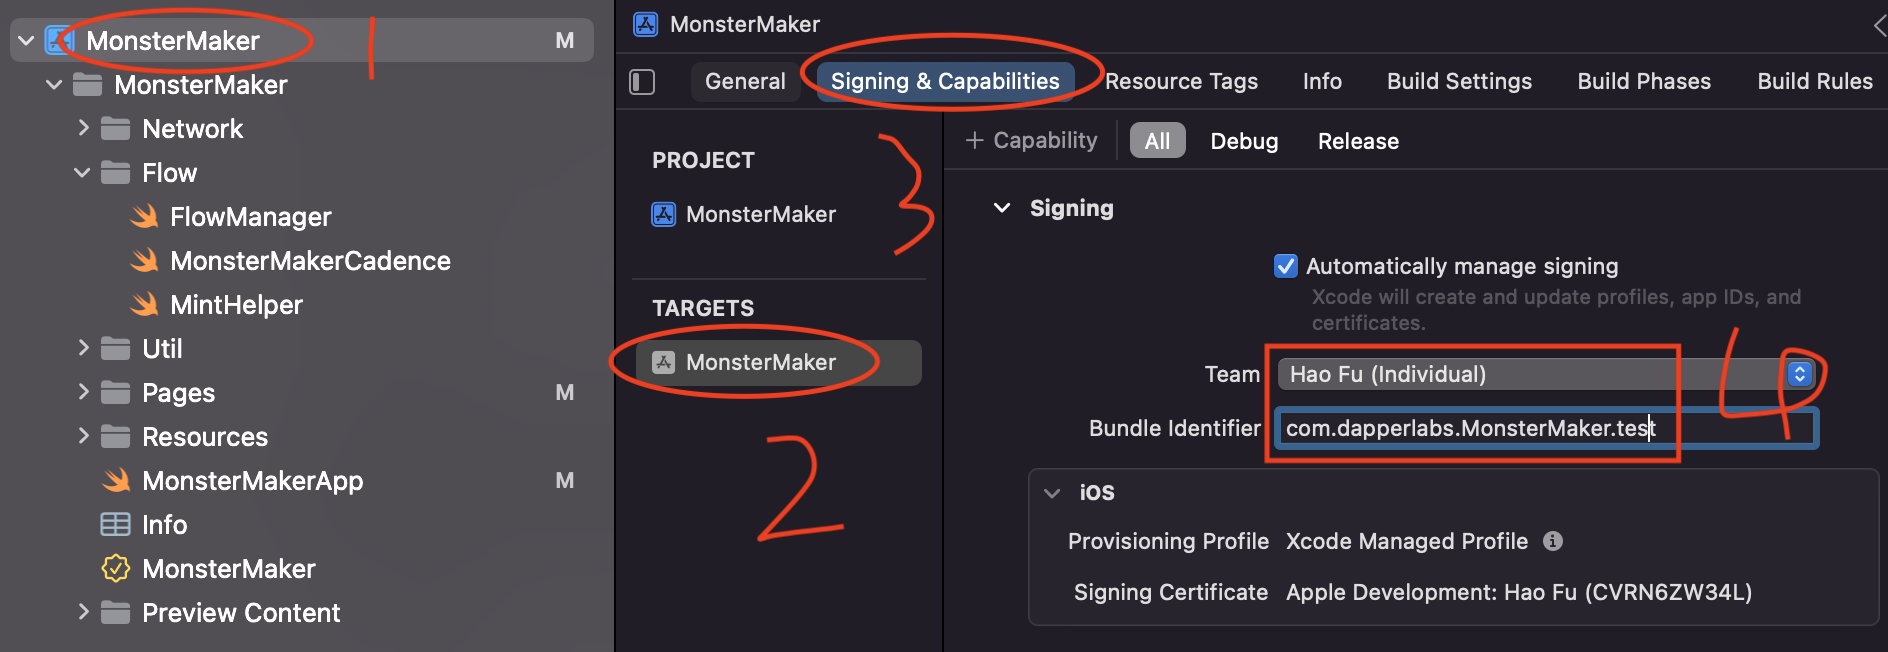This screenshot has width=1888, height=652.
Task: Collapse the Signing section
Action: pyautogui.click(x=1003, y=208)
